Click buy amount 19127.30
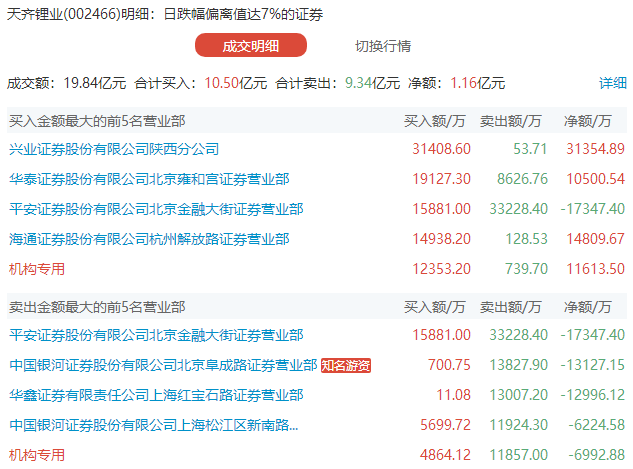Viewport: 633px width, 469px height. point(441,179)
